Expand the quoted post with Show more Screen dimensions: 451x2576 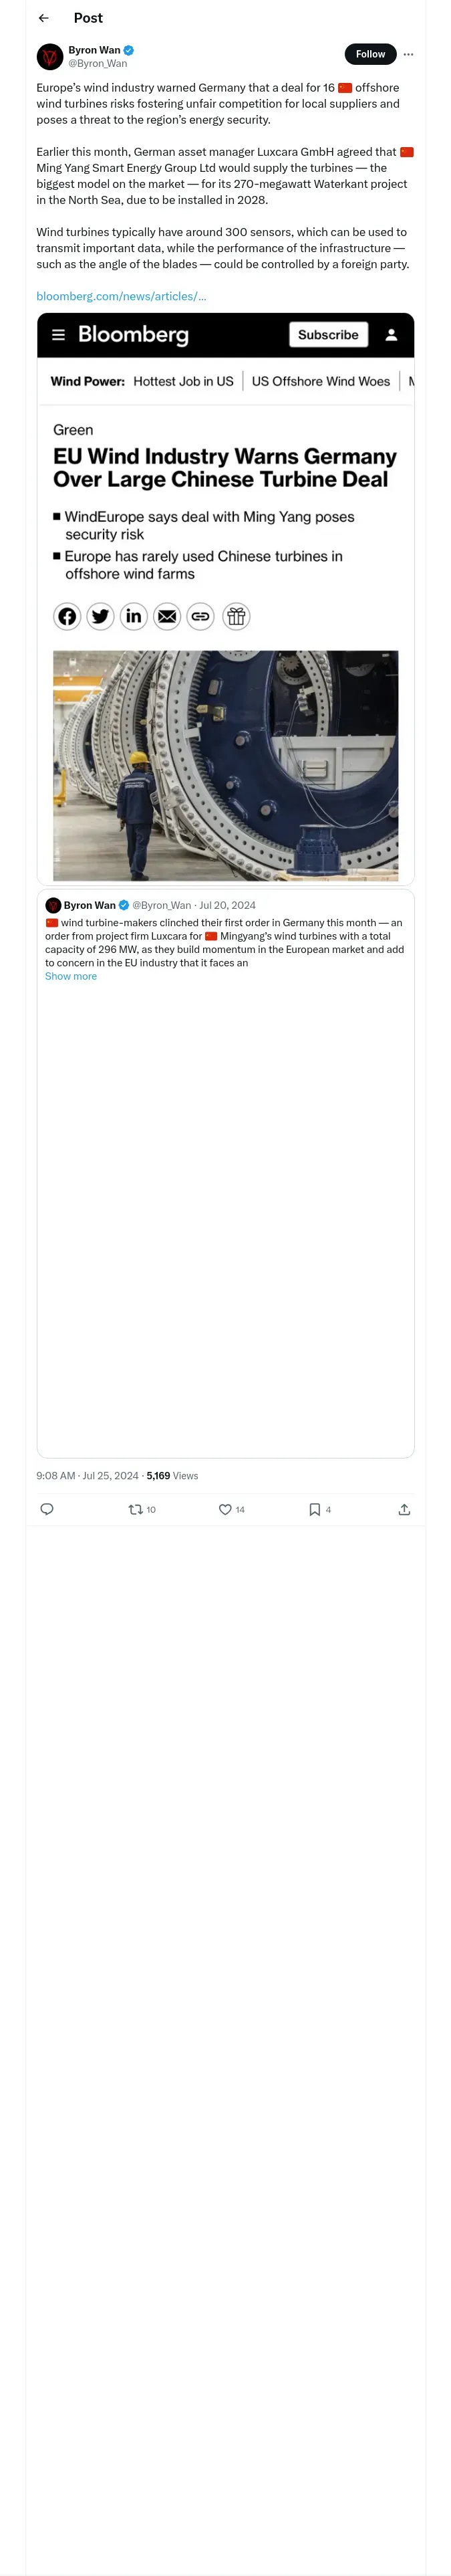click(x=71, y=976)
